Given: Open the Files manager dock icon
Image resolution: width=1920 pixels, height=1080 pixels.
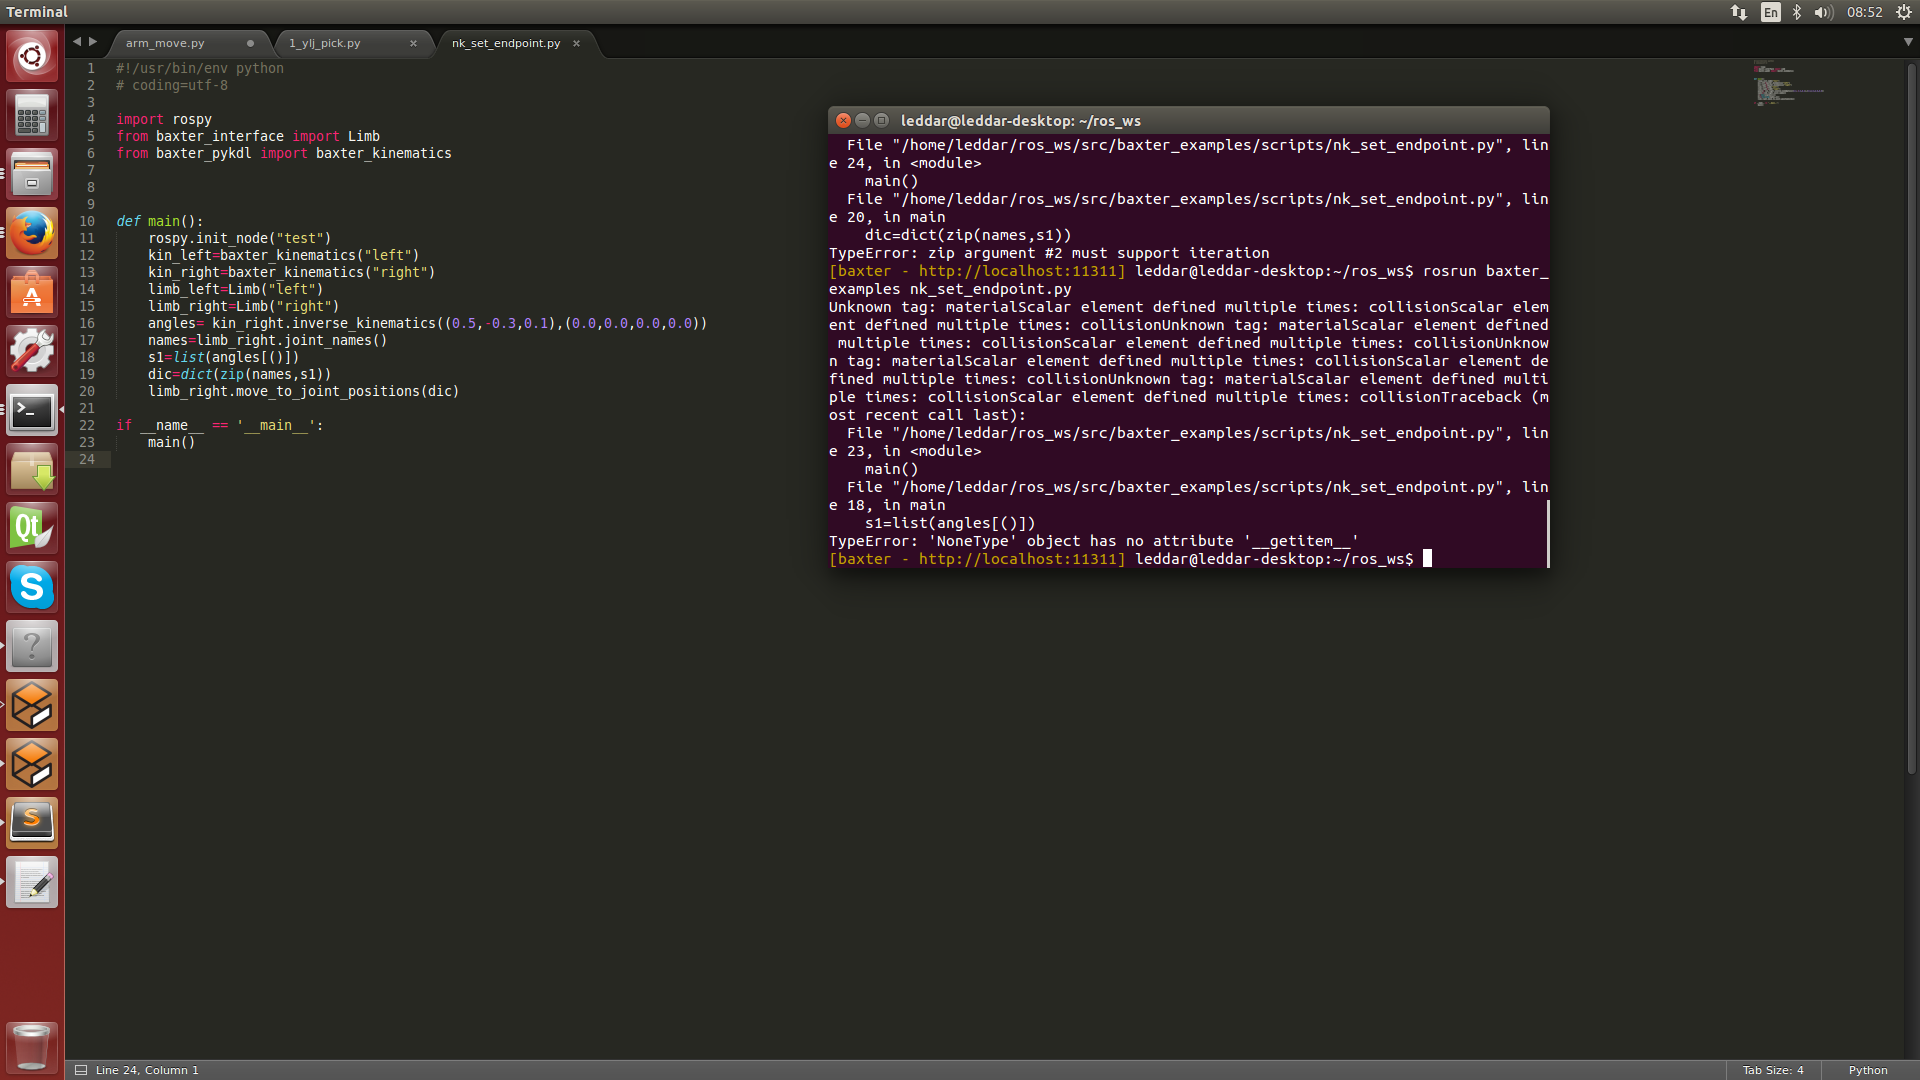Looking at the screenshot, I should pos(32,174).
